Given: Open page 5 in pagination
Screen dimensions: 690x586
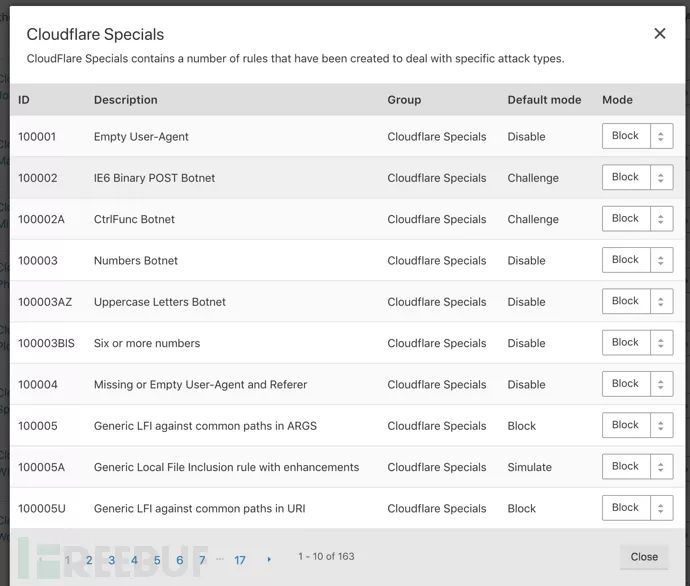Looking at the screenshot, I should coord(157,560).
